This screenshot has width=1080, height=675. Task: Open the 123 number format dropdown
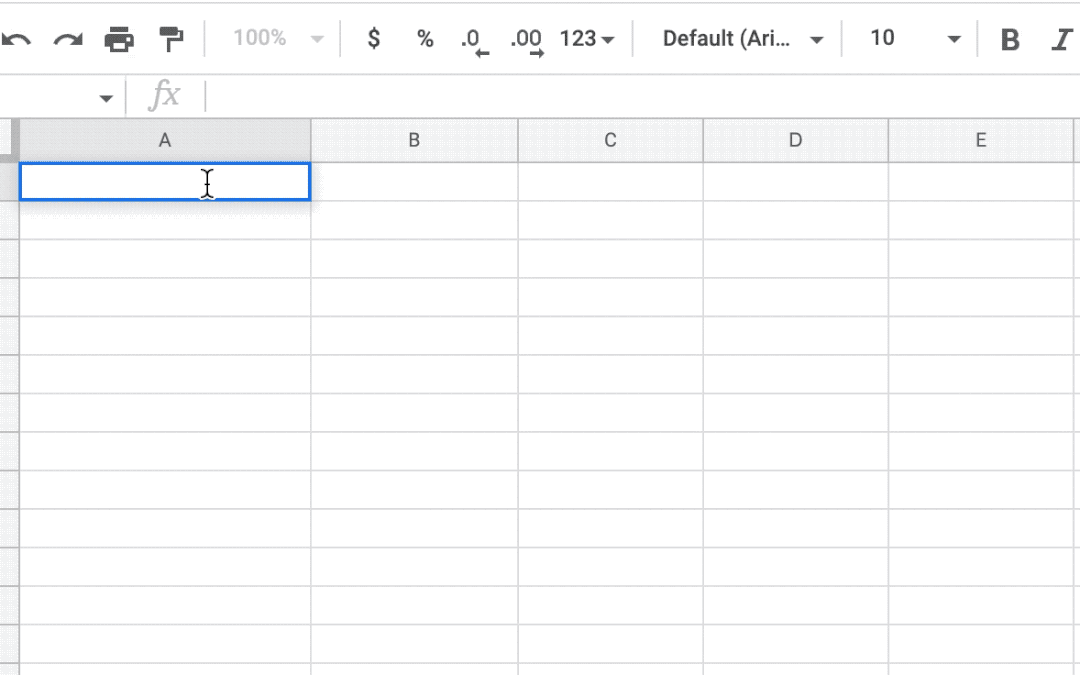[x=587, y=39]
